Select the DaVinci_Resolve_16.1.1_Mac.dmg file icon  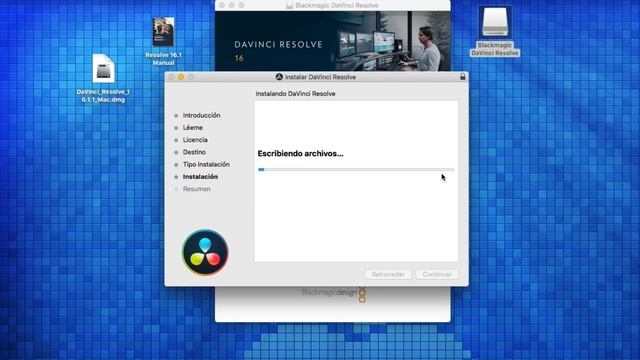click(103, 68)
